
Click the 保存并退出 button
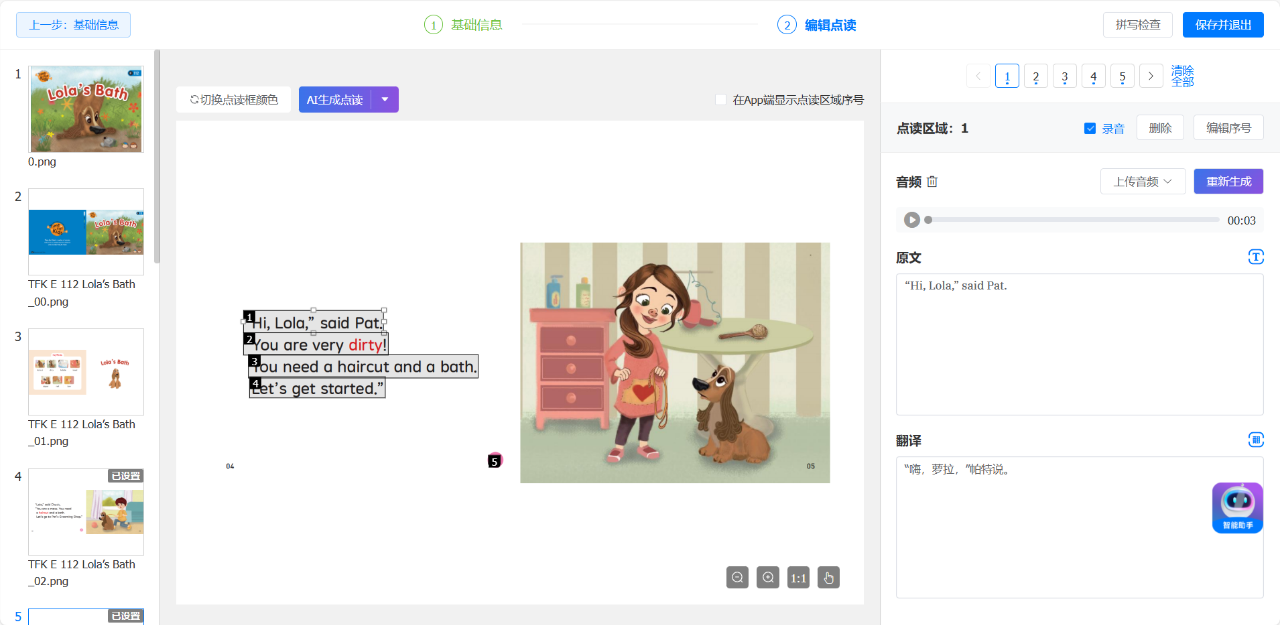pyautogui.click(x=1222, y=25)
